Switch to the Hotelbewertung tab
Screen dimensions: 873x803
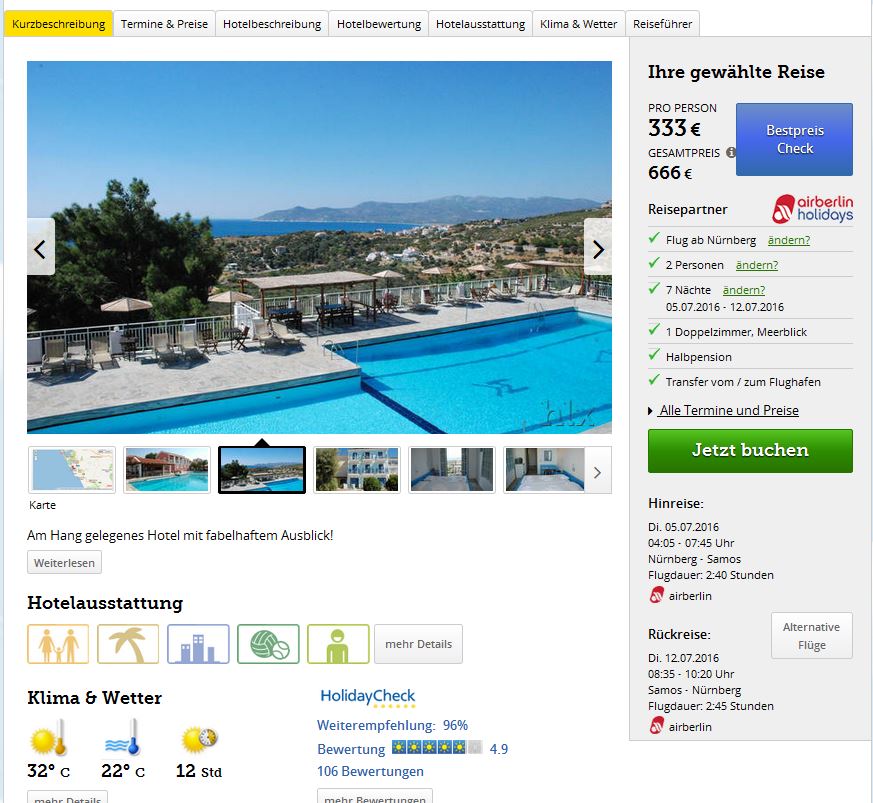(x=379, y=24)
